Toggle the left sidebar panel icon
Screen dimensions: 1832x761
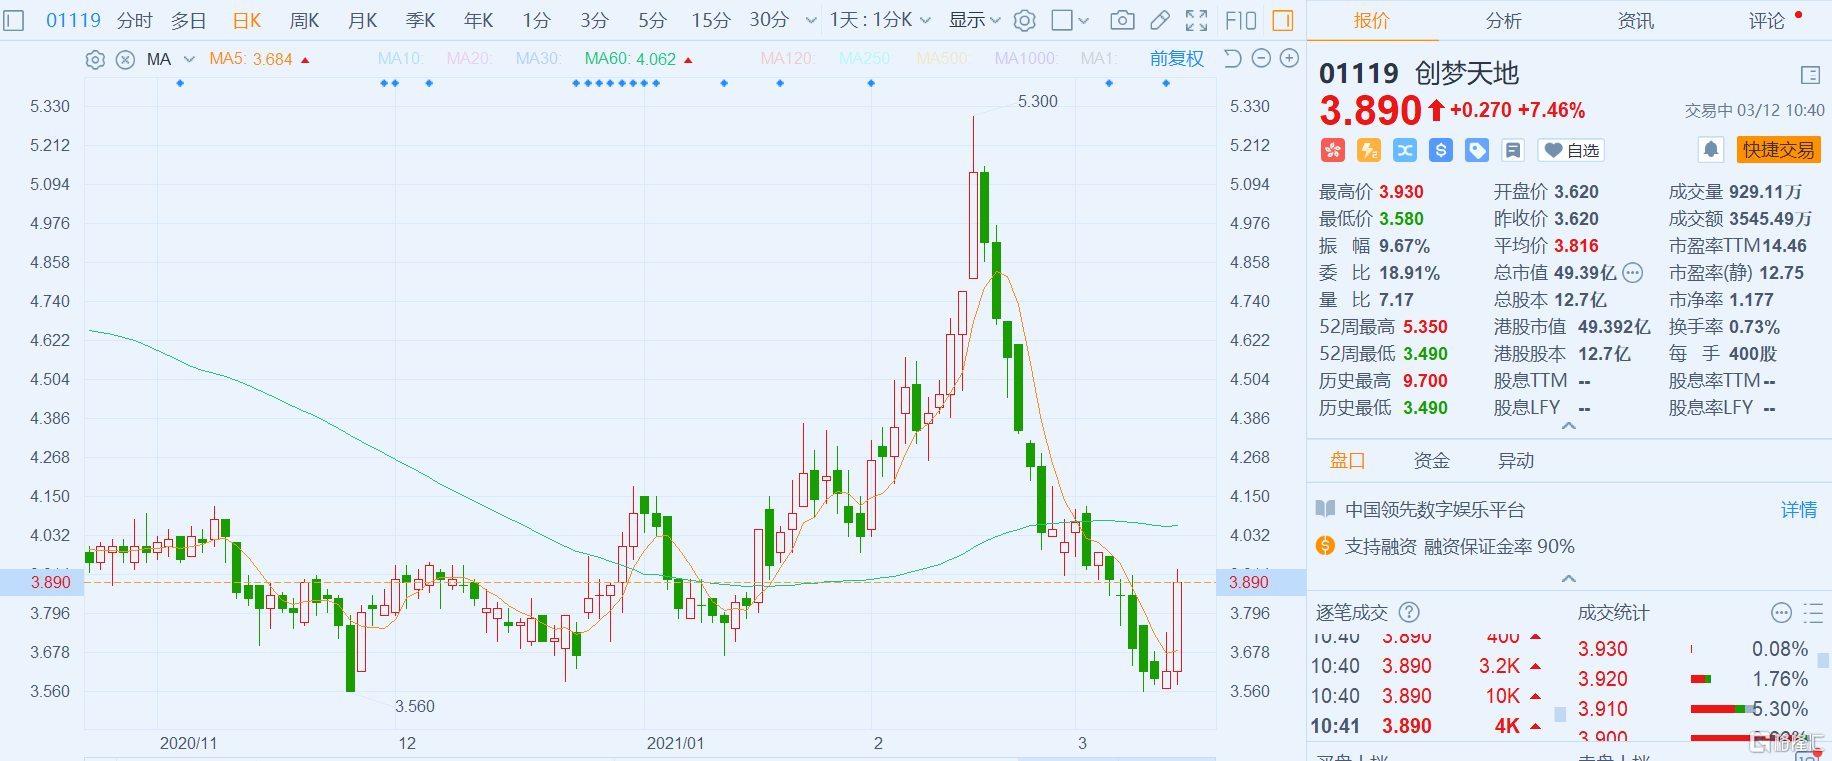[x=14, y=20]
